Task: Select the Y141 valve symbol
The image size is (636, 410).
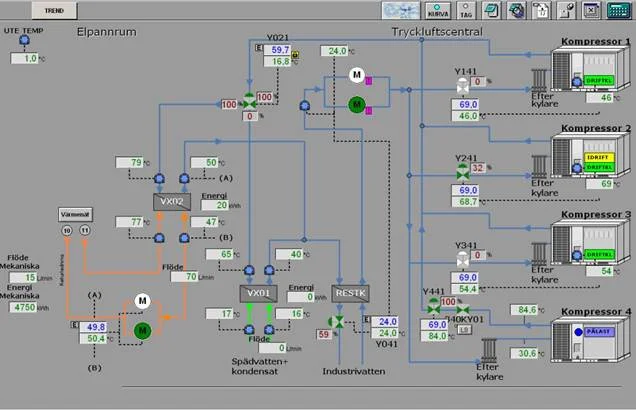Action: coord(463,86)
